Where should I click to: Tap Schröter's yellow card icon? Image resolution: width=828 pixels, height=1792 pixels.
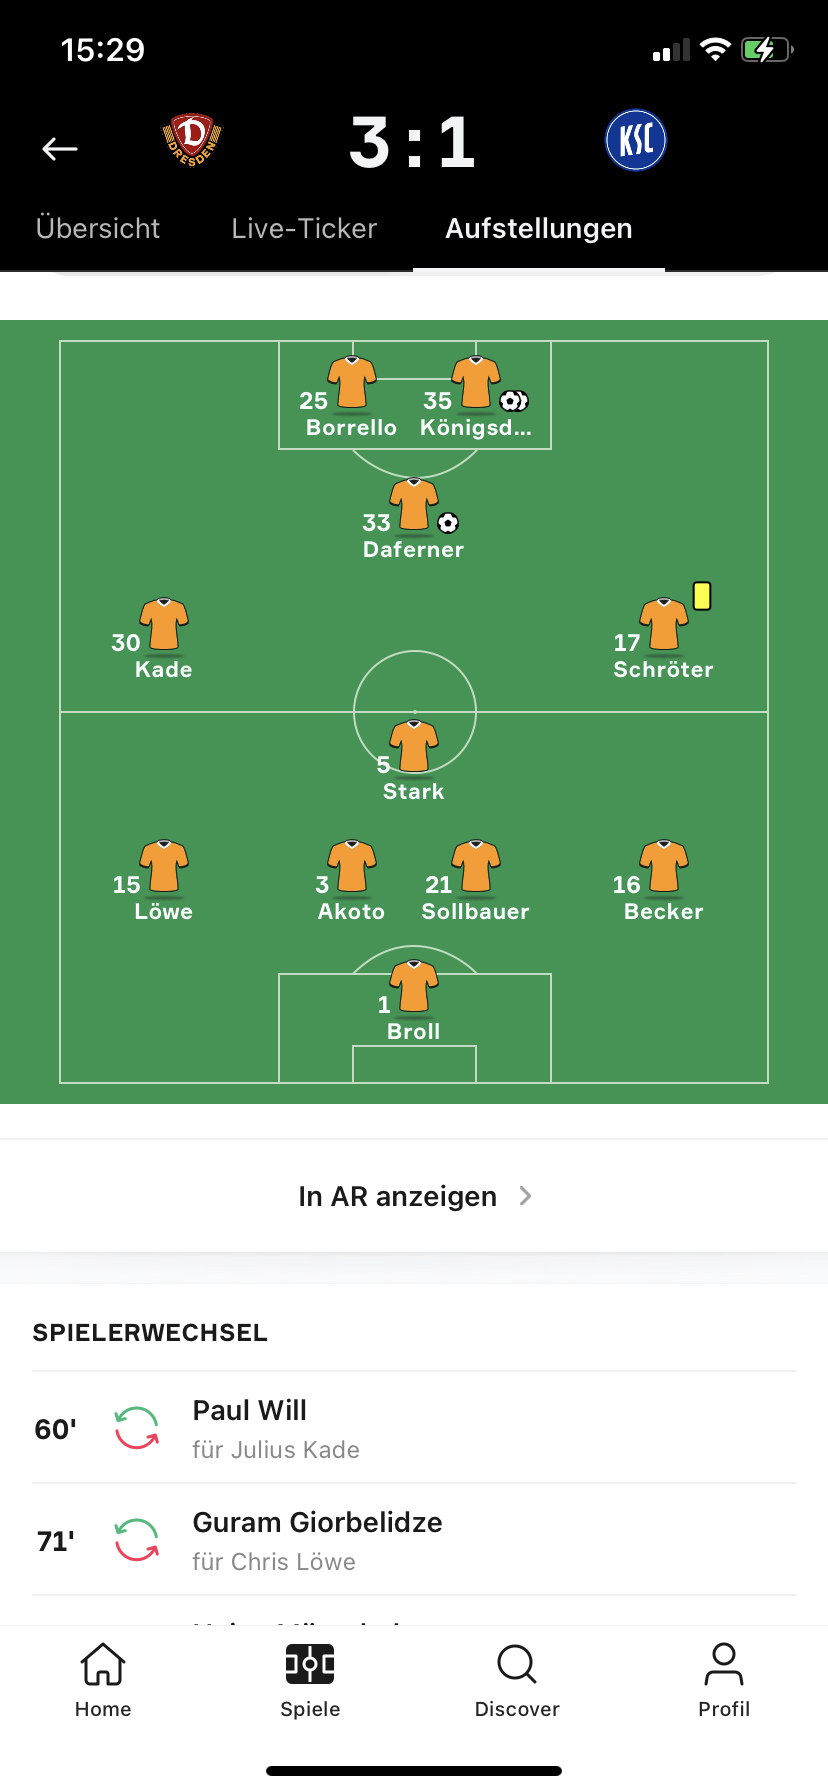tap(702, 596)
